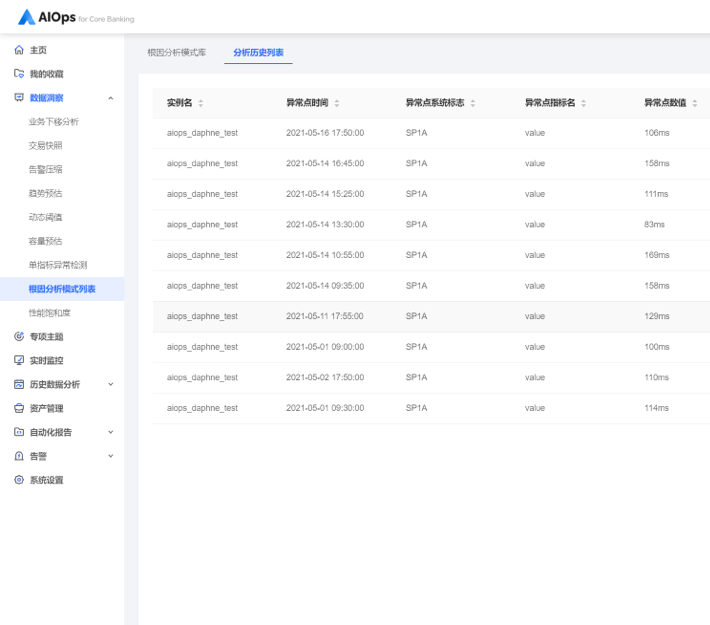Expand the 告警 menu chevron
The image size is (710, 625).
coord(110,456)
